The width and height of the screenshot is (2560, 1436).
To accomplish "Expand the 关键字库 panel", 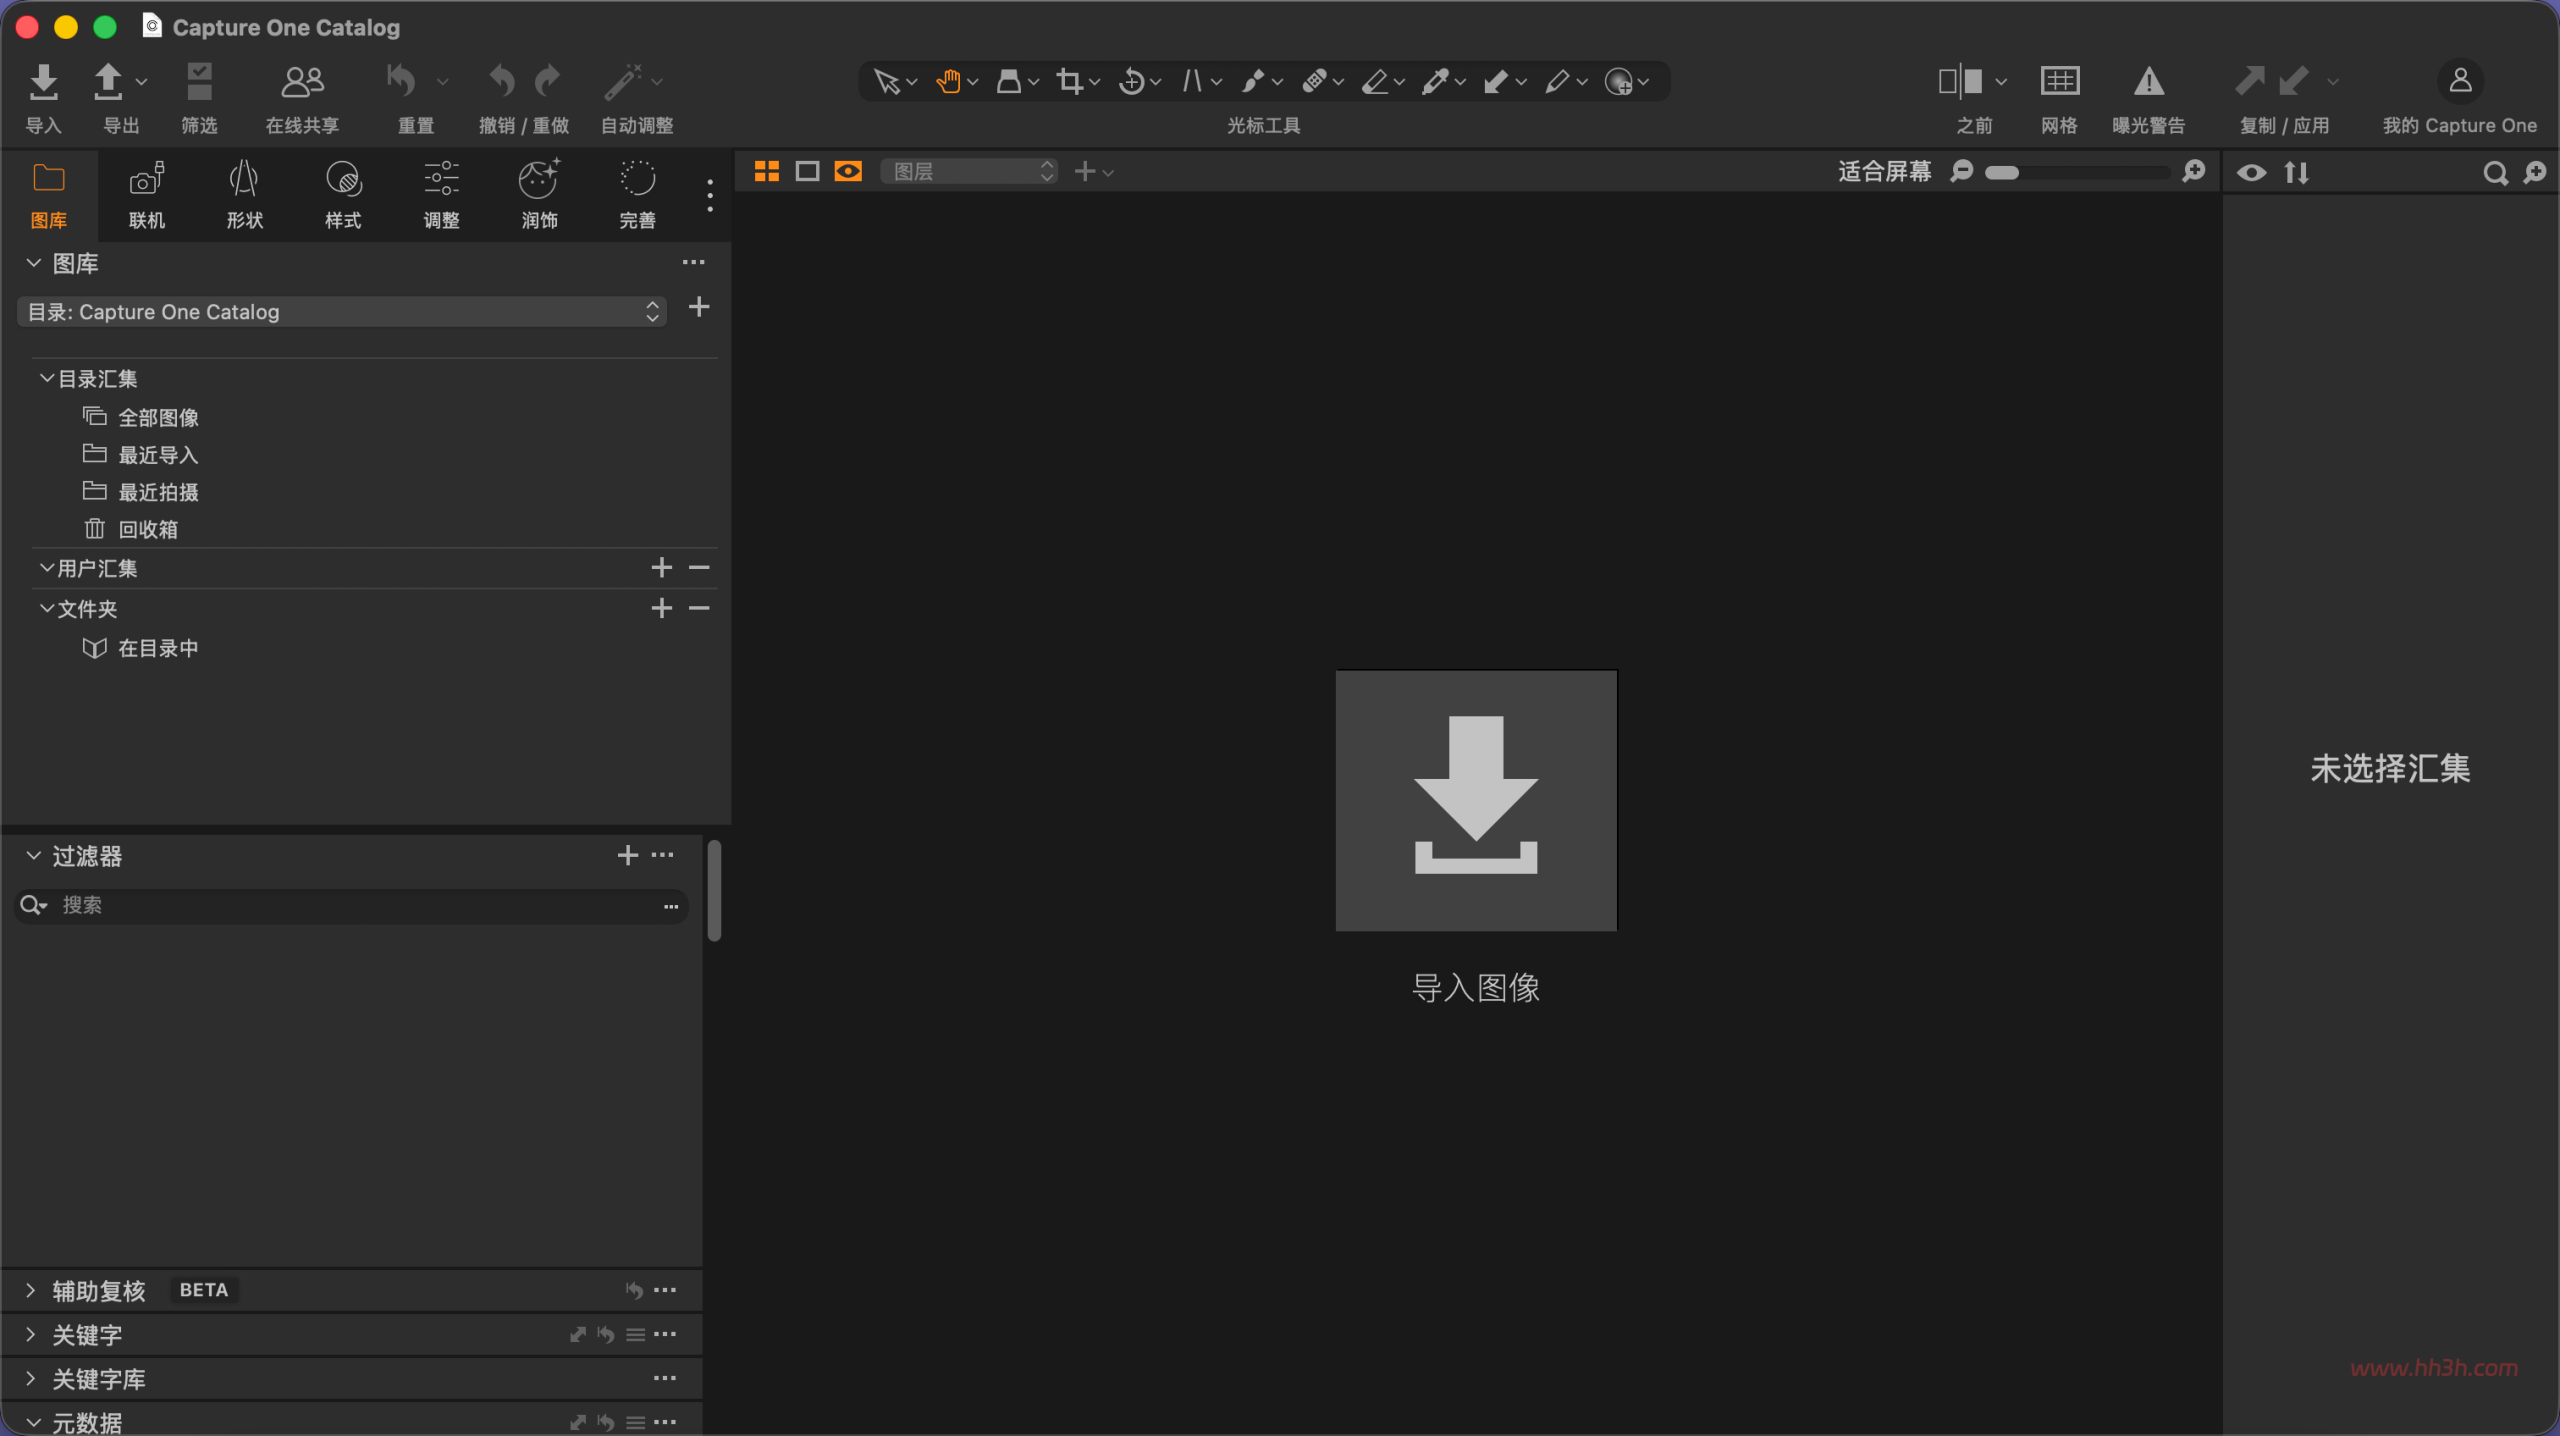I will [30, 1378].
